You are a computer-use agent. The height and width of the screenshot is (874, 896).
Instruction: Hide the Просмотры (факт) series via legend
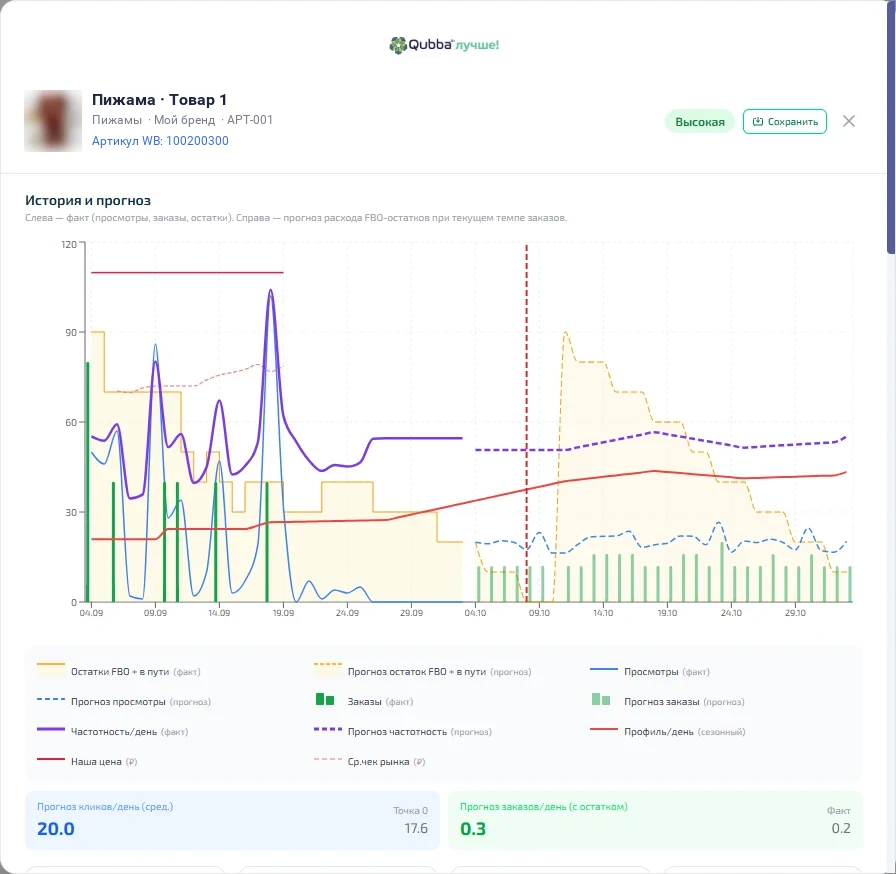coord(650,672)
